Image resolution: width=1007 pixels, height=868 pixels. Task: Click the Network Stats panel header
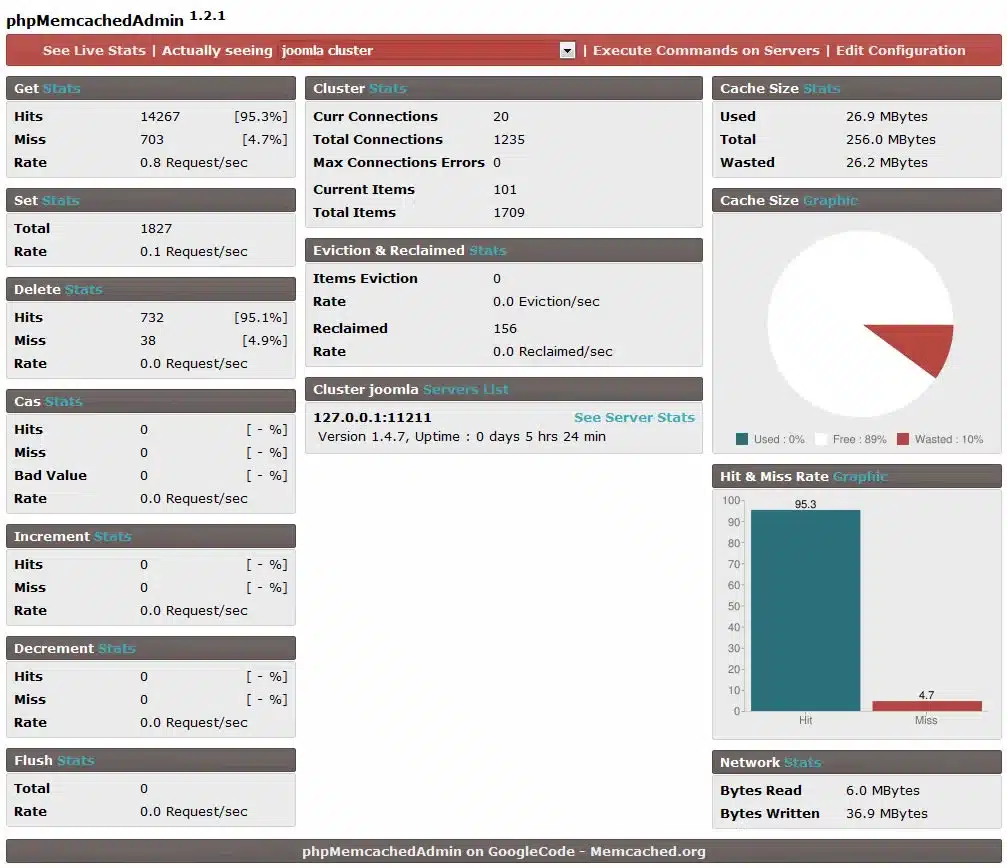tap(856, 762)
